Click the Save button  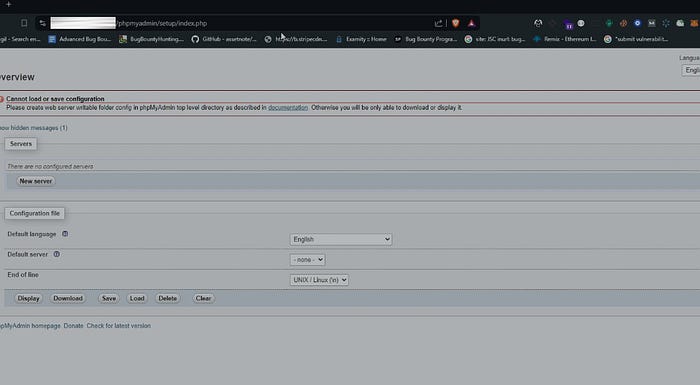pyautogui.click(x=109, y=298)
